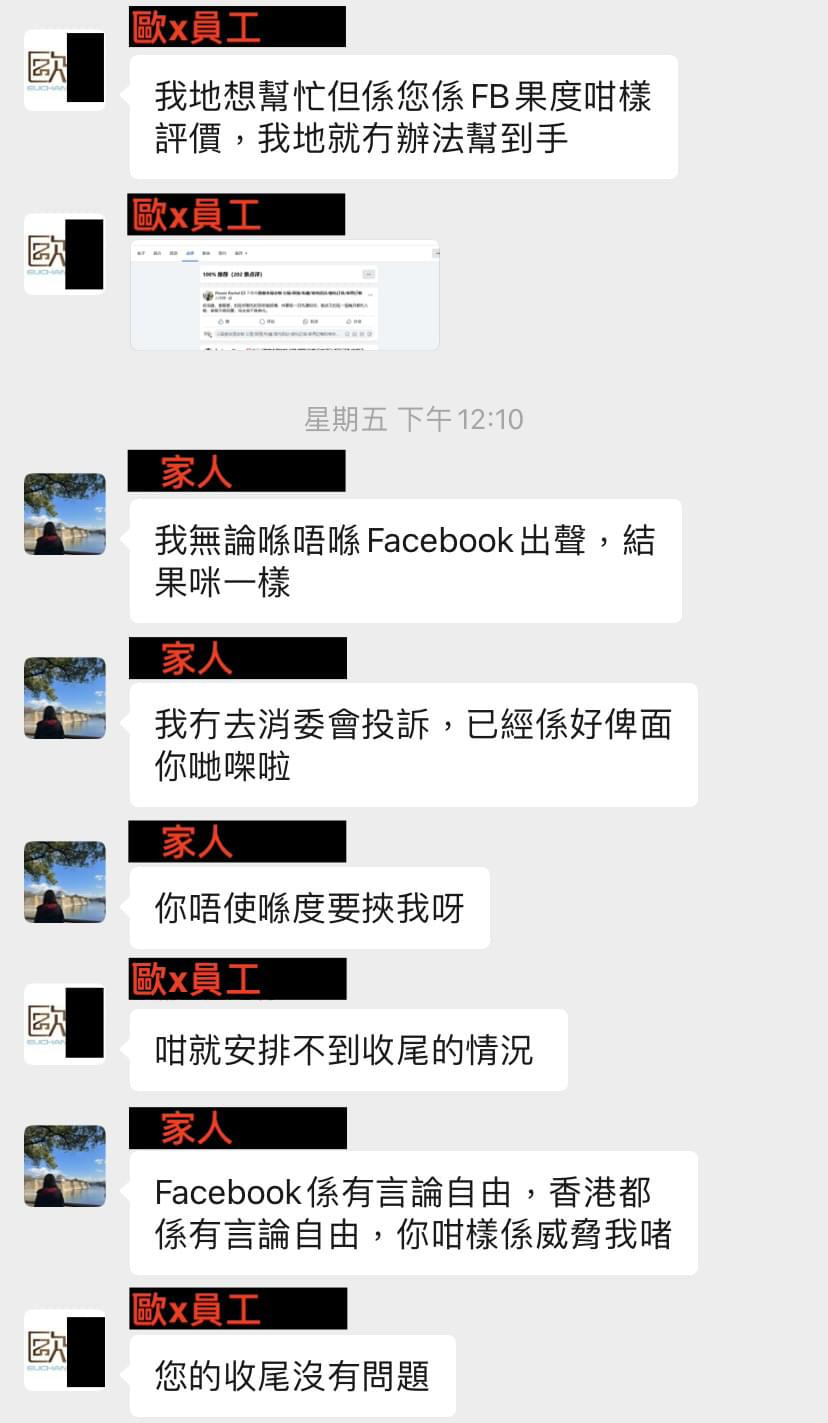Tap avatar beside "Facebook係有言論自由" message

(x=65, y=1166)
